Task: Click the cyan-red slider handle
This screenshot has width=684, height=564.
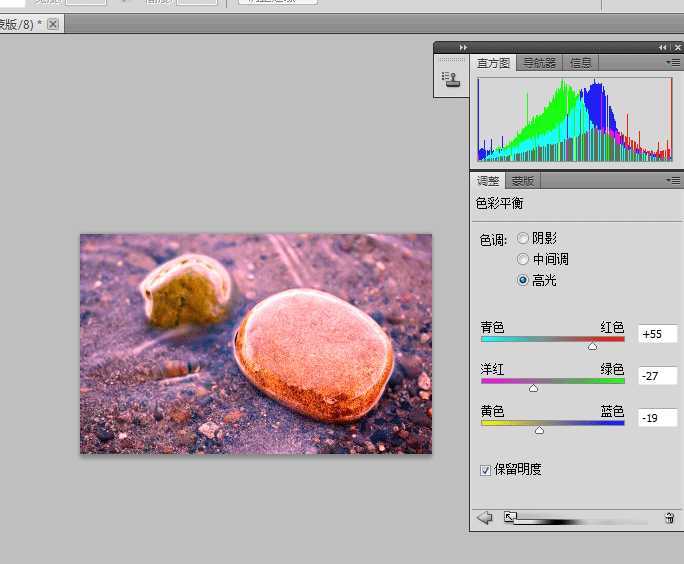Action: [592, 346]
